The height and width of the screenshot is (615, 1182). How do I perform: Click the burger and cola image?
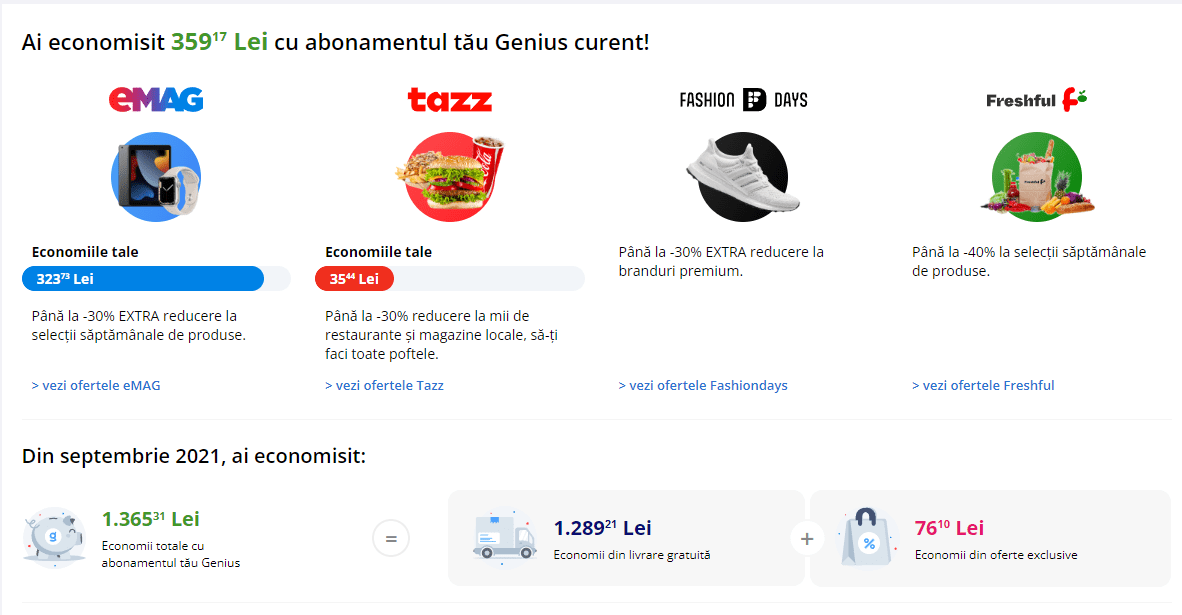449,177
